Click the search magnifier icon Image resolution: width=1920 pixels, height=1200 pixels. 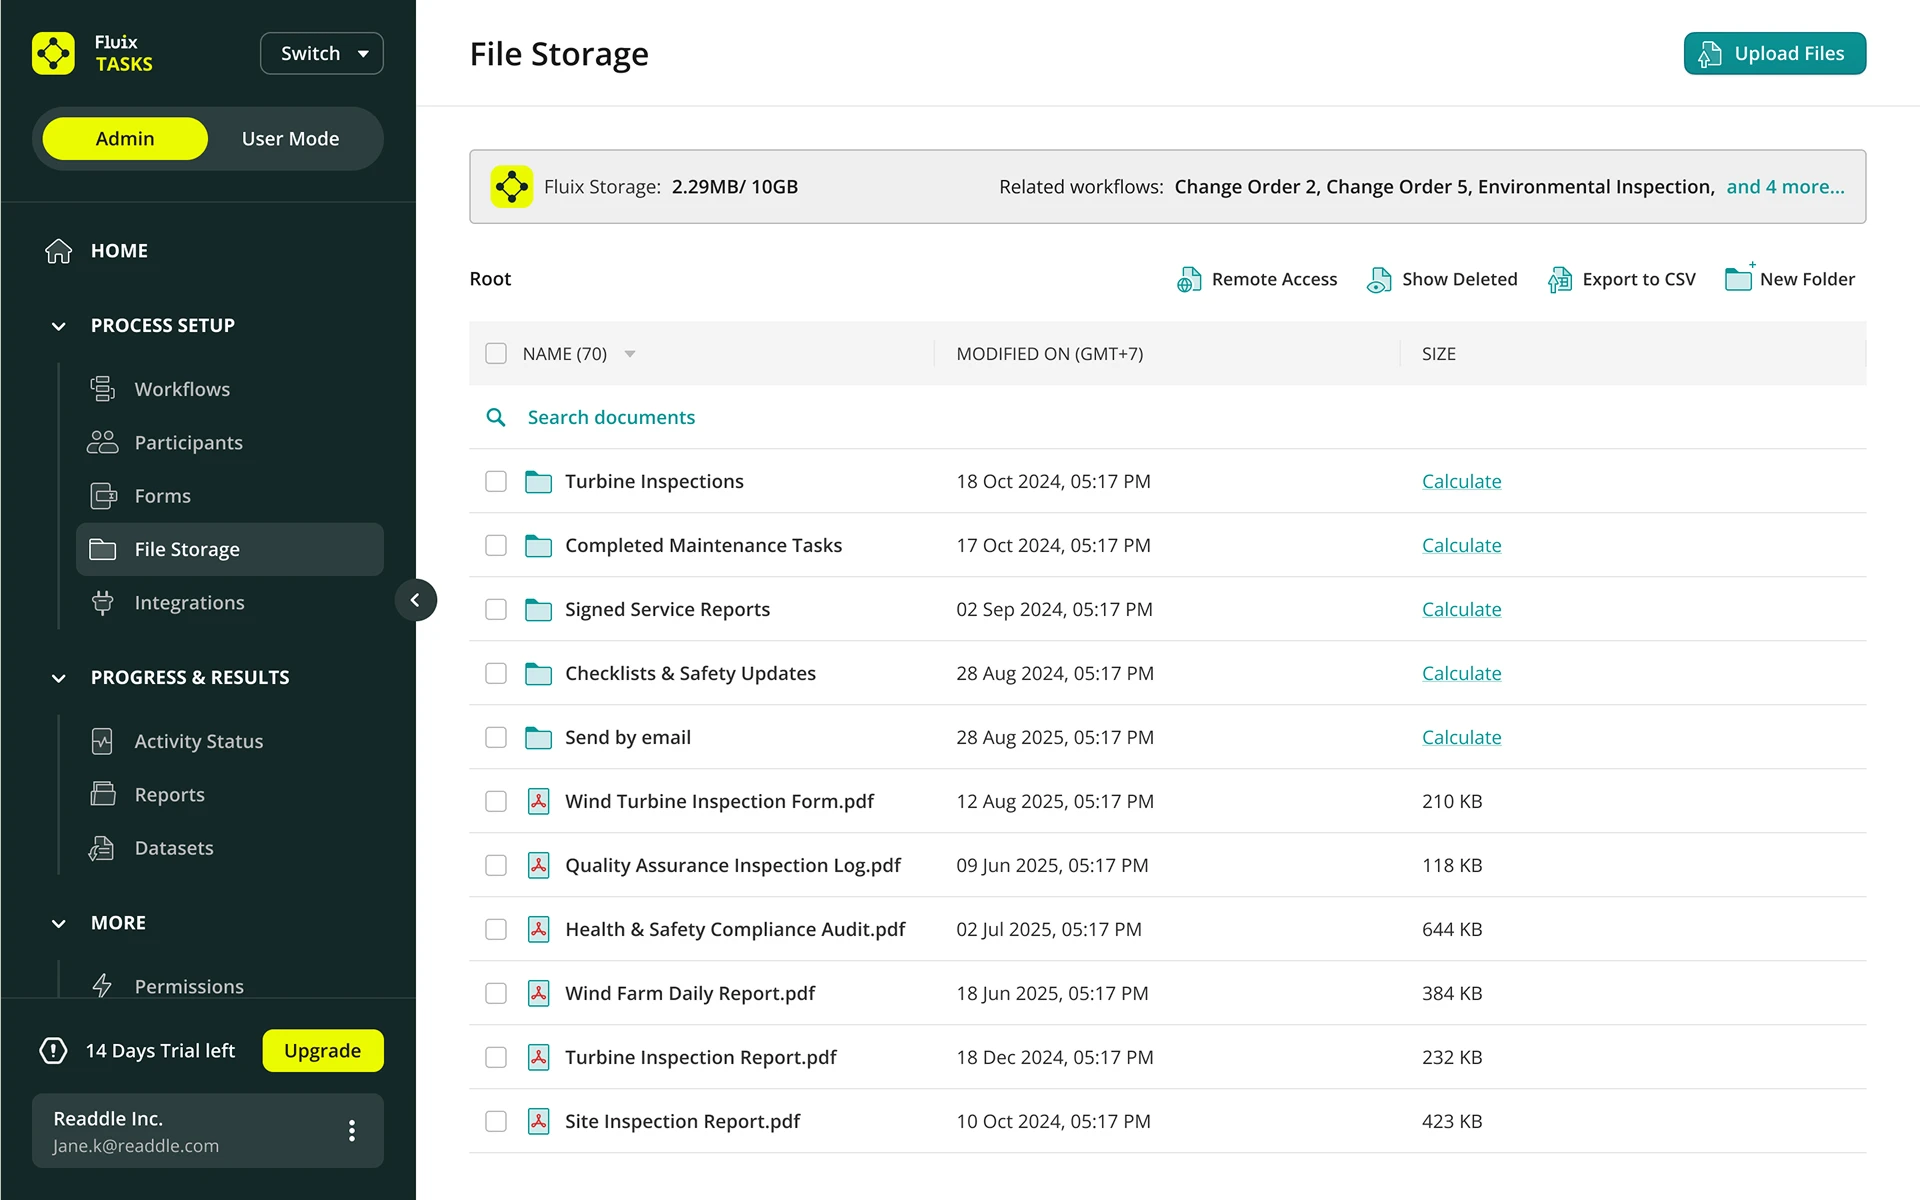point(496,417)
